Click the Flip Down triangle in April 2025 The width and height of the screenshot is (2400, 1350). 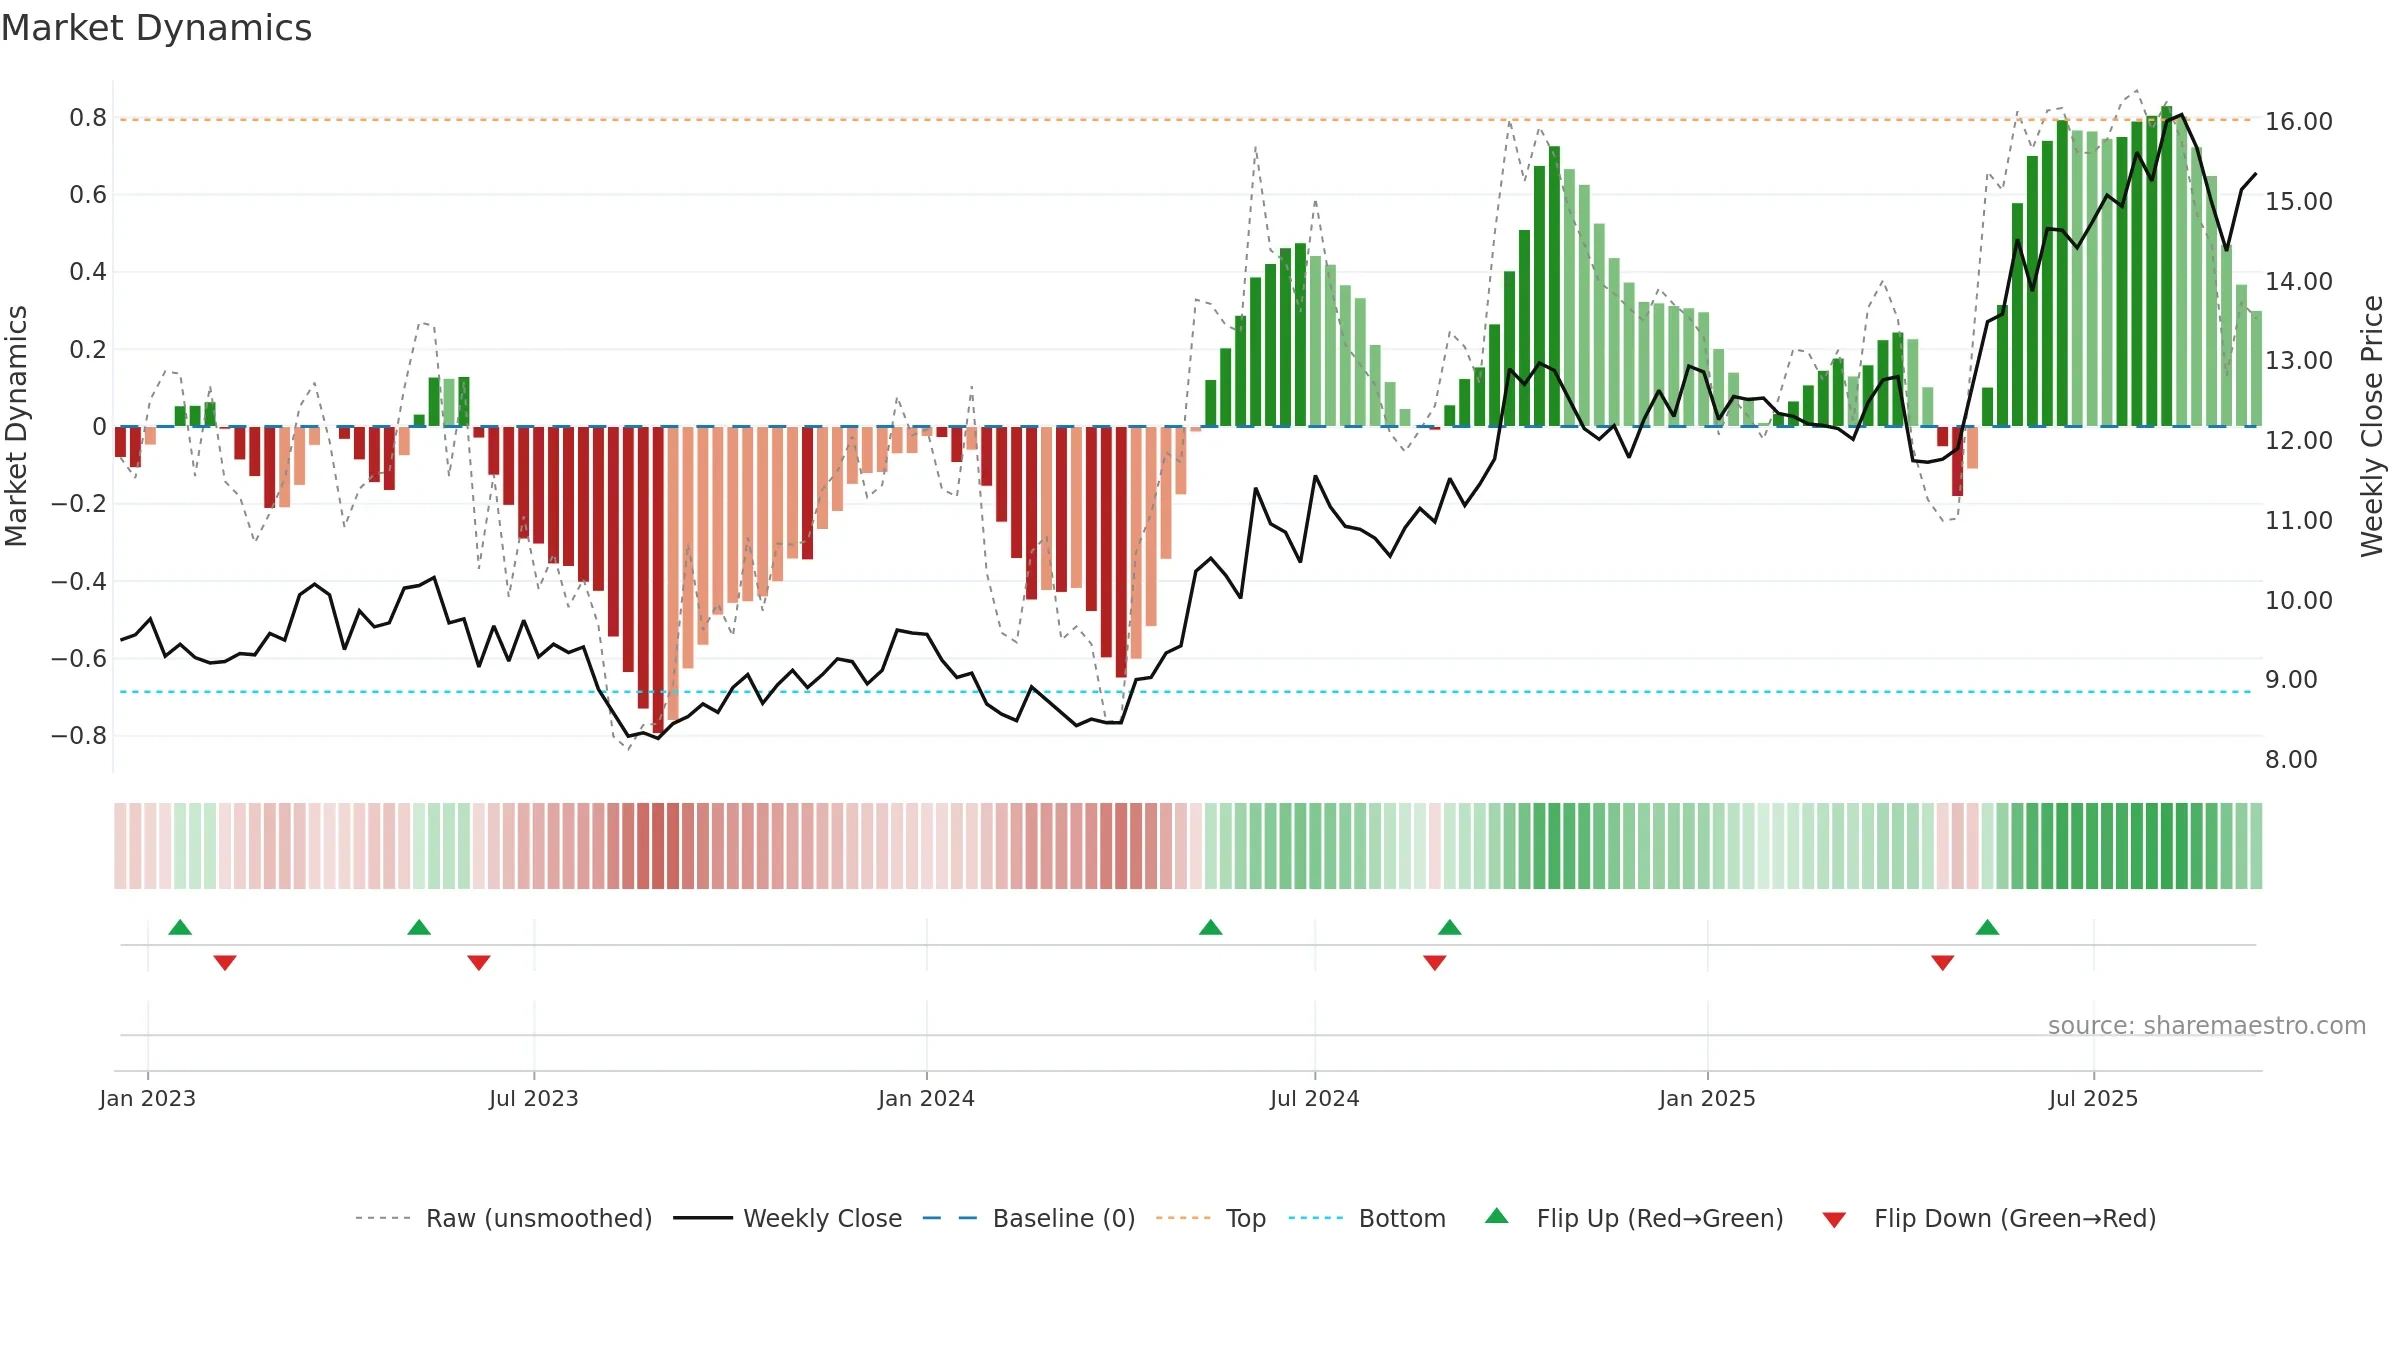1943,962
